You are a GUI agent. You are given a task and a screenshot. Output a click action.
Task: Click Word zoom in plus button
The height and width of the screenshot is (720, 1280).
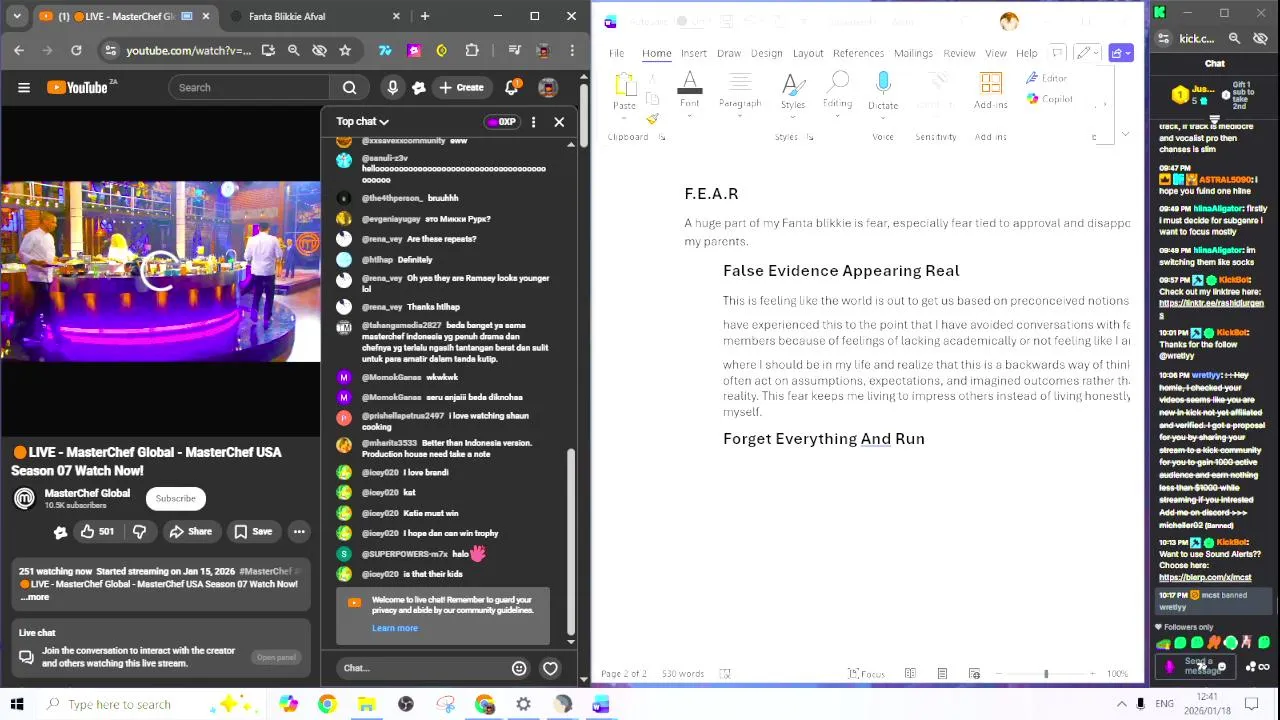[1092, 674]
